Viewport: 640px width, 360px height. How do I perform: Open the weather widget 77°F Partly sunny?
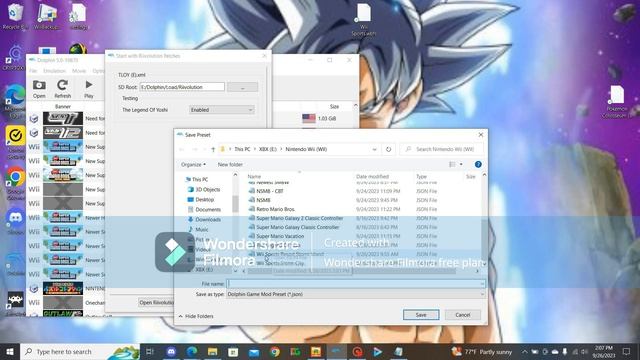[x=482, y=351]
